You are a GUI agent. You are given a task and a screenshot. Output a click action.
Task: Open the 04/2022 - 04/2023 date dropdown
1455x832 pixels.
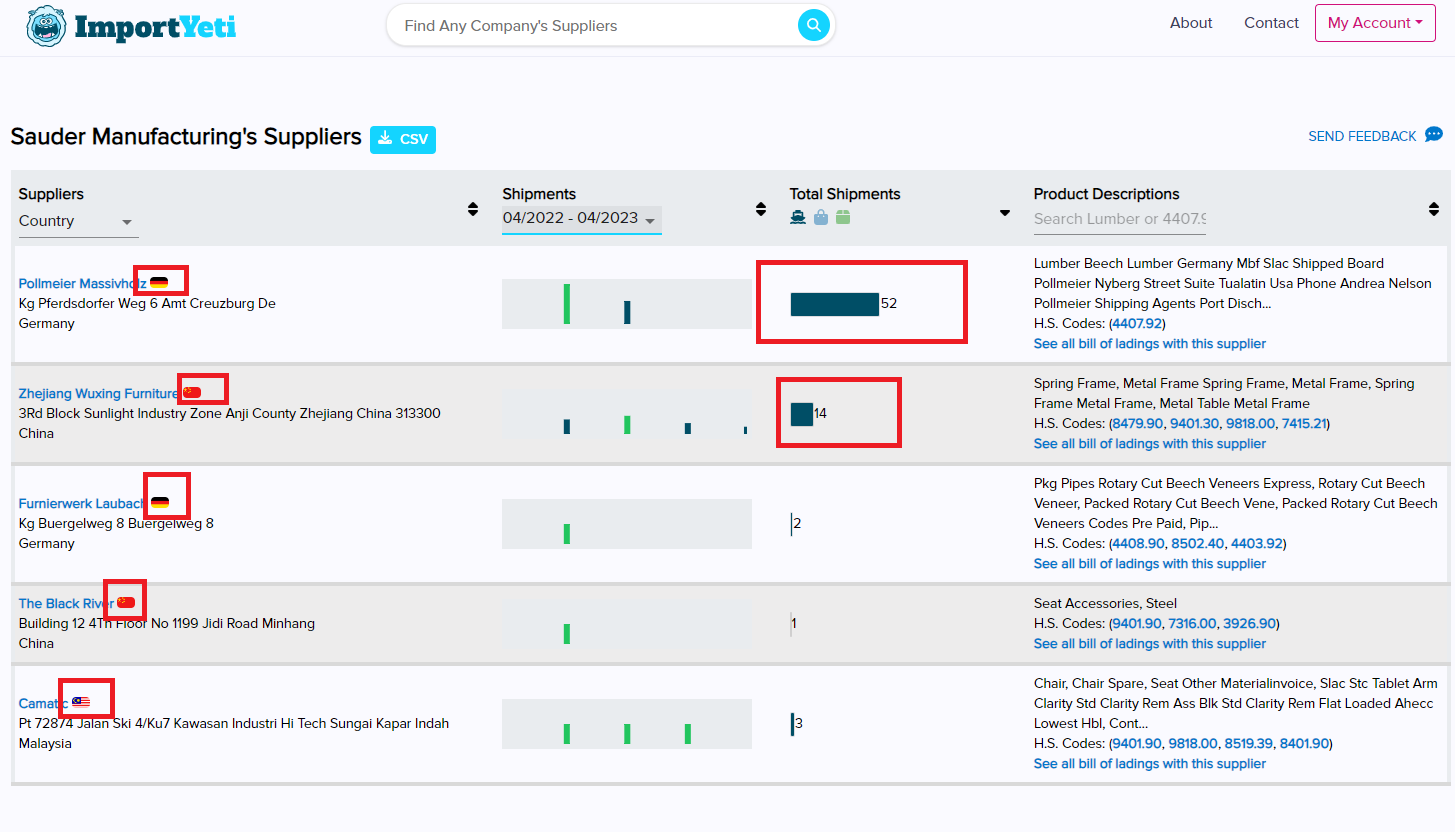pyautogui.click(x=581, y=219)
